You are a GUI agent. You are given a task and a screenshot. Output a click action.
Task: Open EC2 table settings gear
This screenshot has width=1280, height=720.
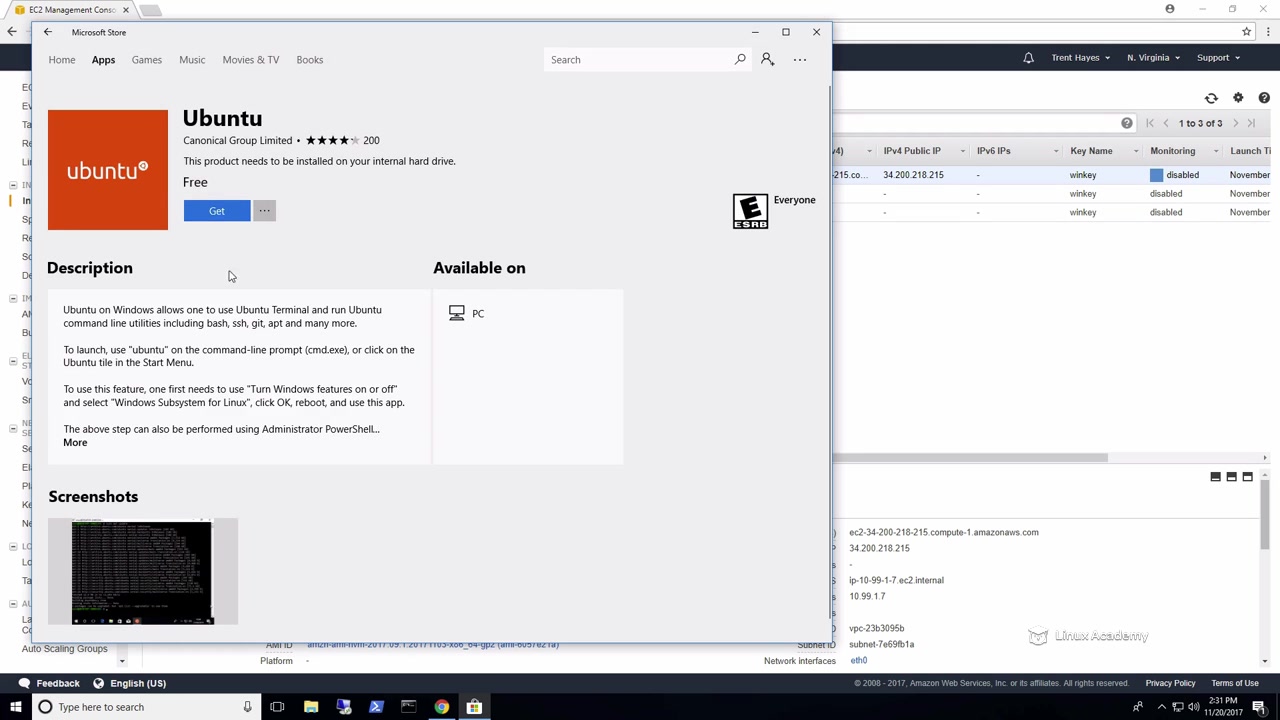tap(1238, 98)
